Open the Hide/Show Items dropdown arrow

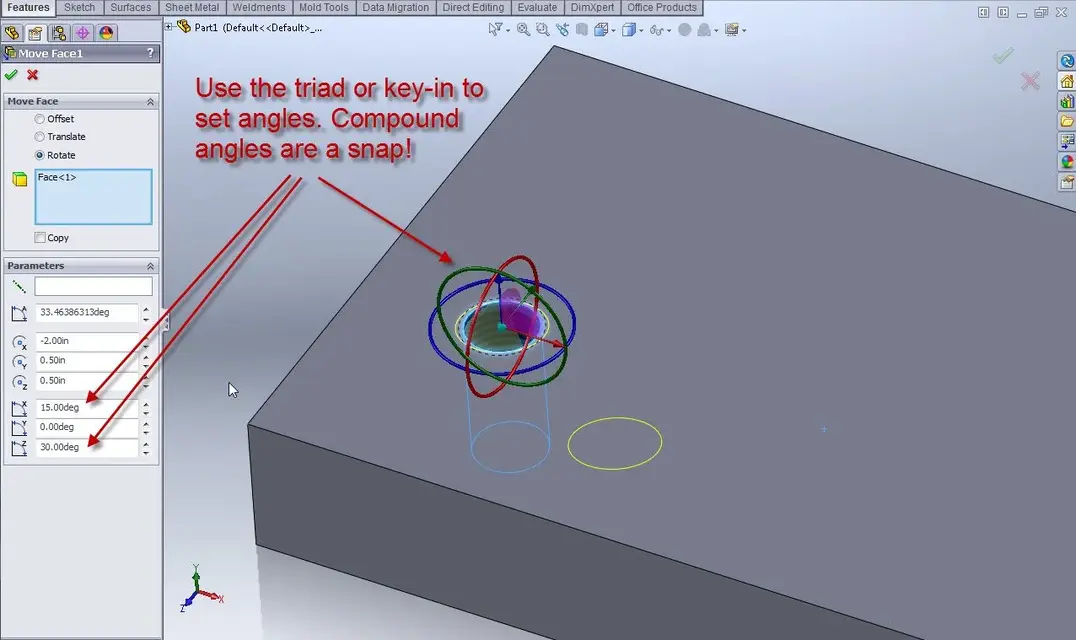coord(669,30)
